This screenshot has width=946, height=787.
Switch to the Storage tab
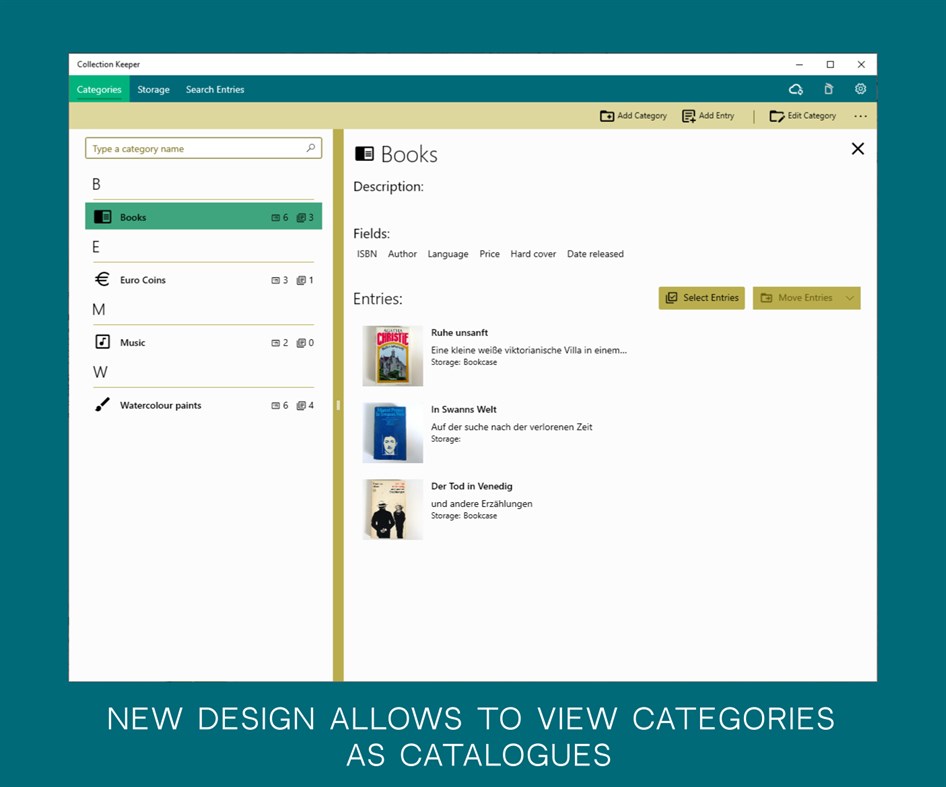(x=153, y=89)
